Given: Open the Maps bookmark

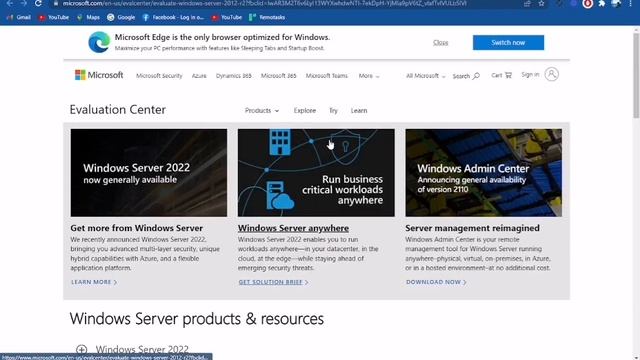Looking at the screenshot, I should pyautogui.click(x=88, y=18).
